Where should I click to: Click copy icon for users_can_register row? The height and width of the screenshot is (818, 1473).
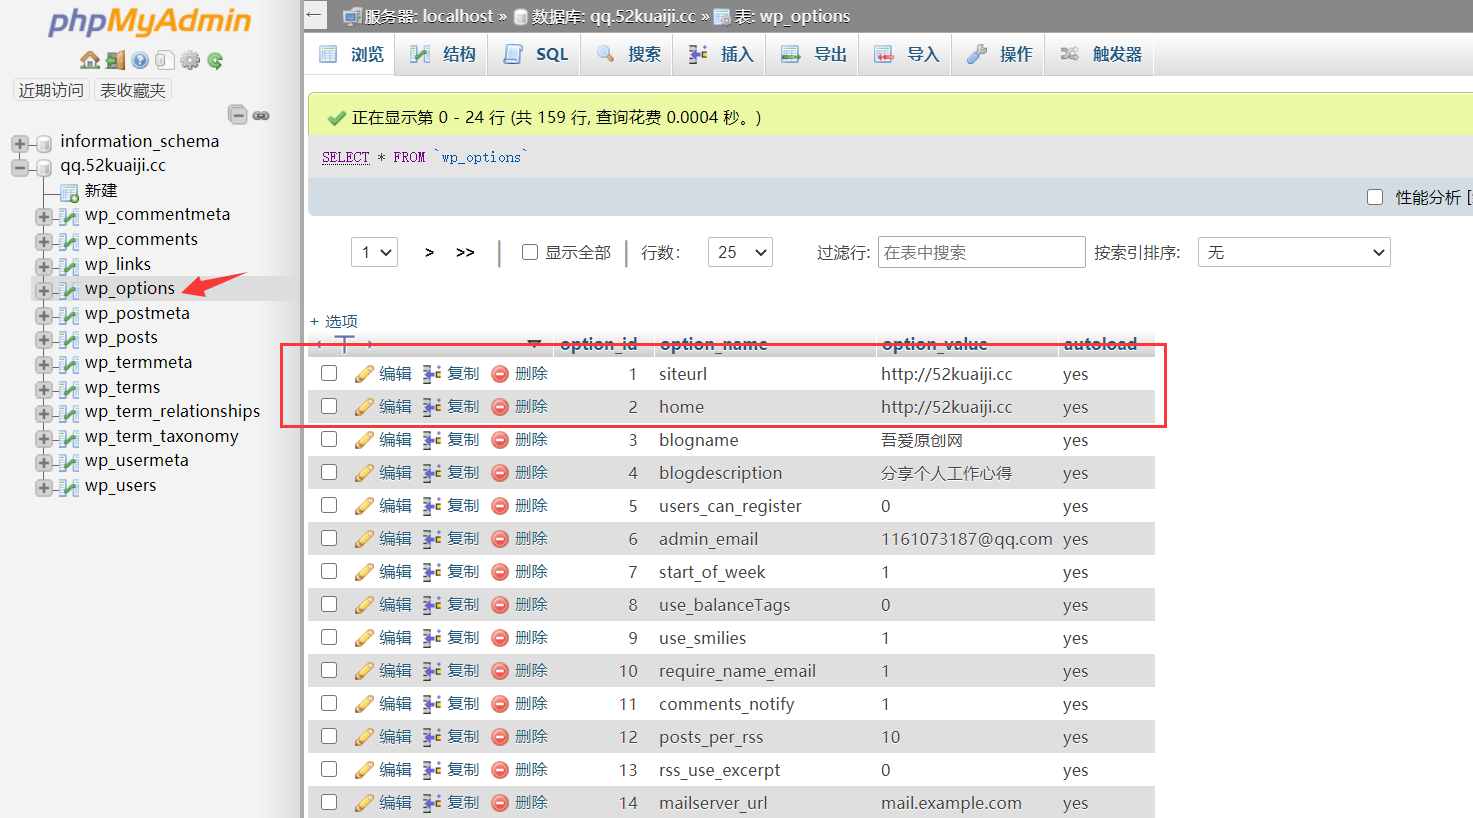(x=432, y=506)
